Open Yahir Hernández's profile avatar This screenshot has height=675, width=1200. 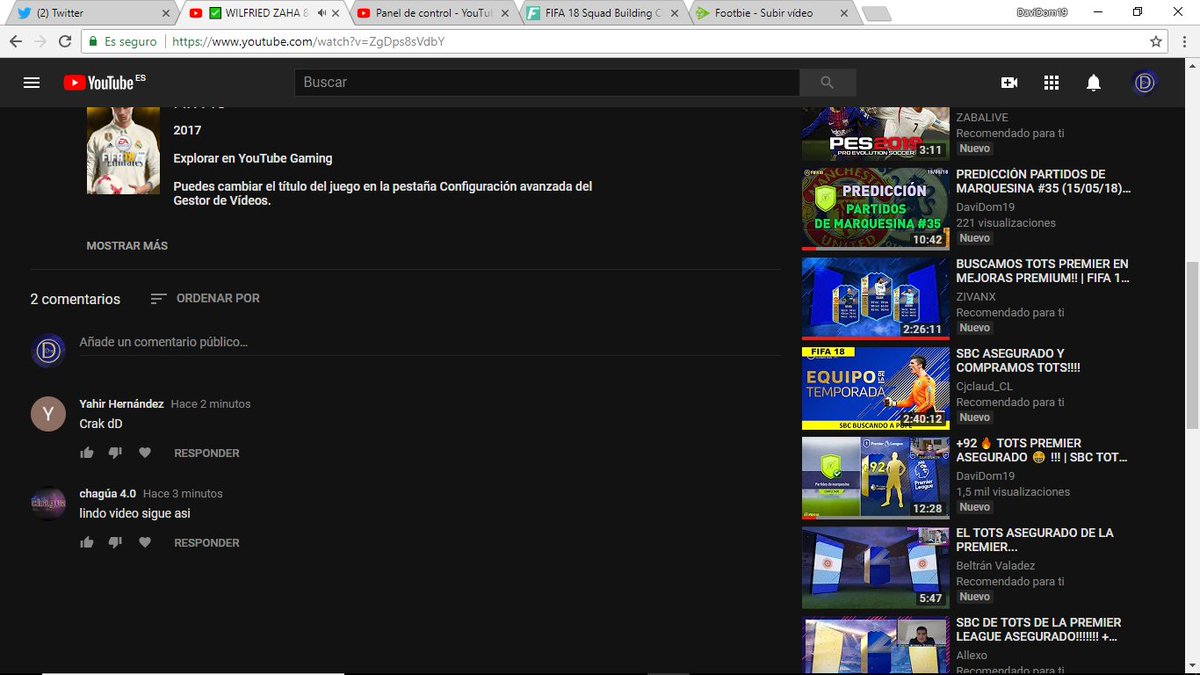click(48, 413)
